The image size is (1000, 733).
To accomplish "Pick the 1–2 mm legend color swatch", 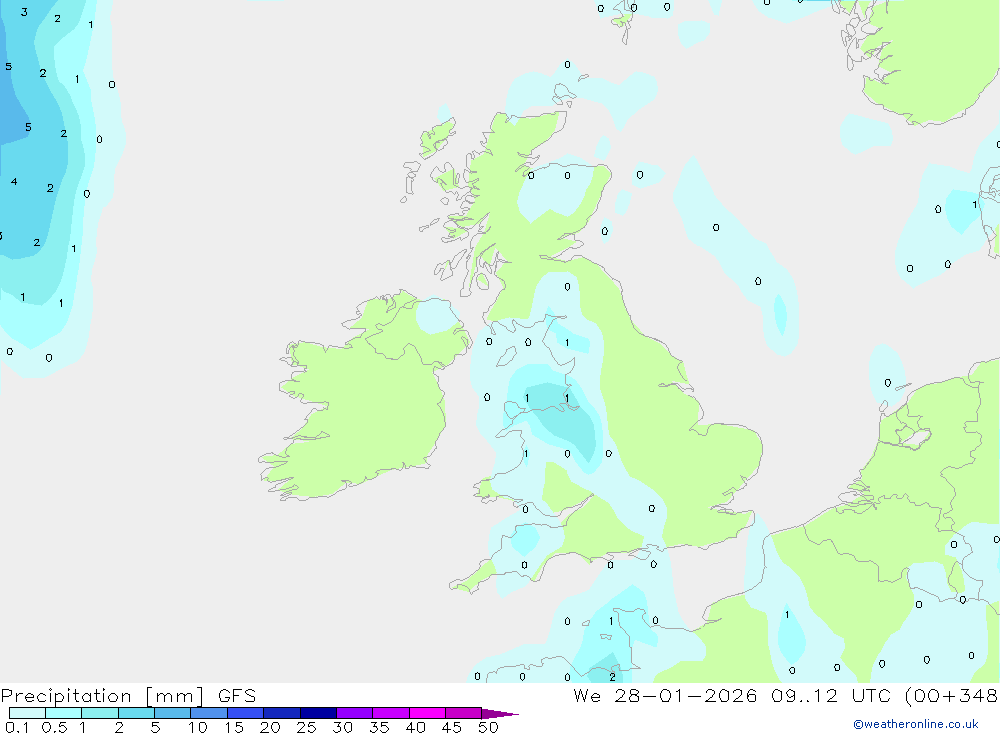I will click(100, 713).
